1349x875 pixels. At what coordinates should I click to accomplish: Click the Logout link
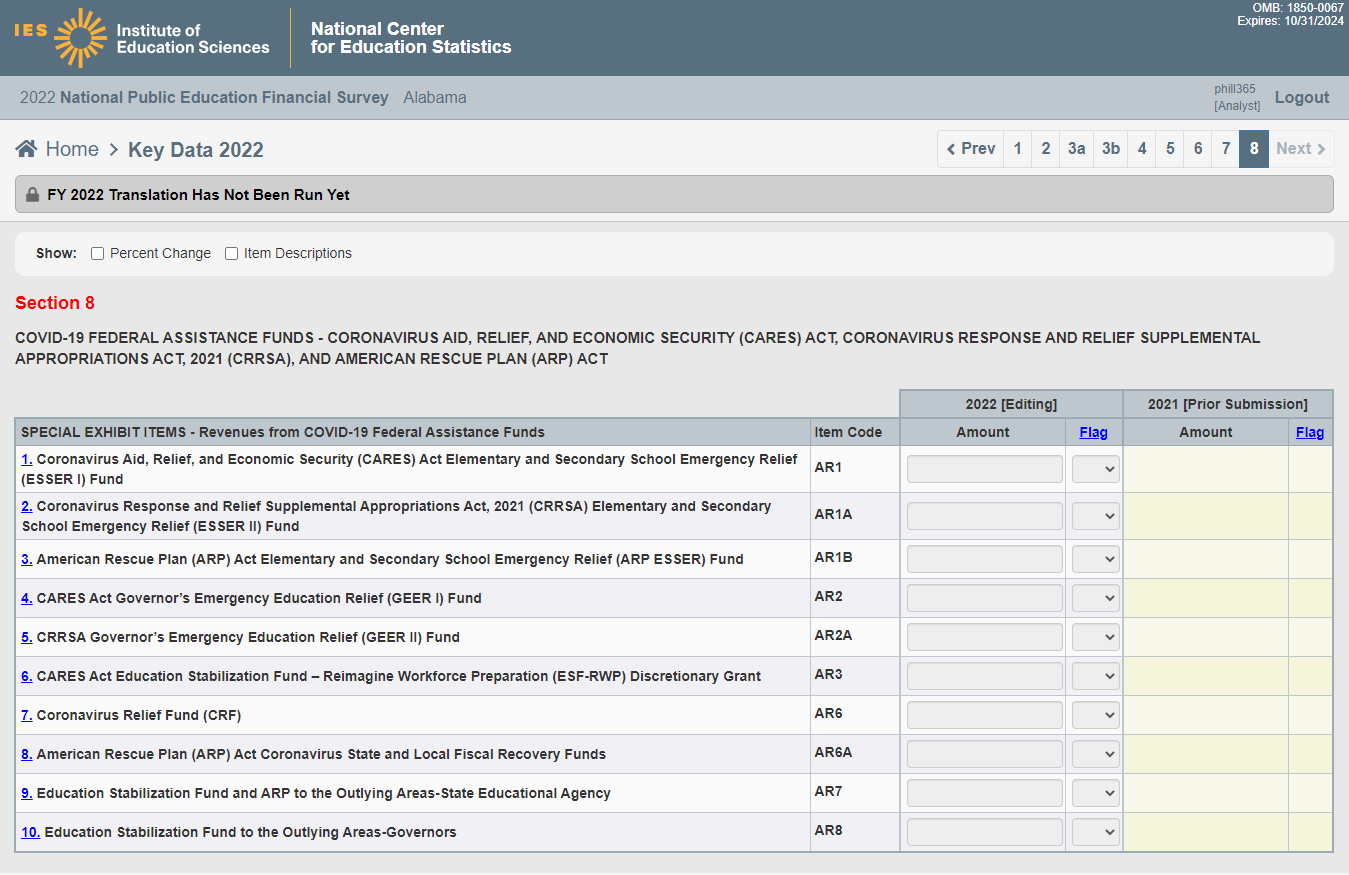1301,98
